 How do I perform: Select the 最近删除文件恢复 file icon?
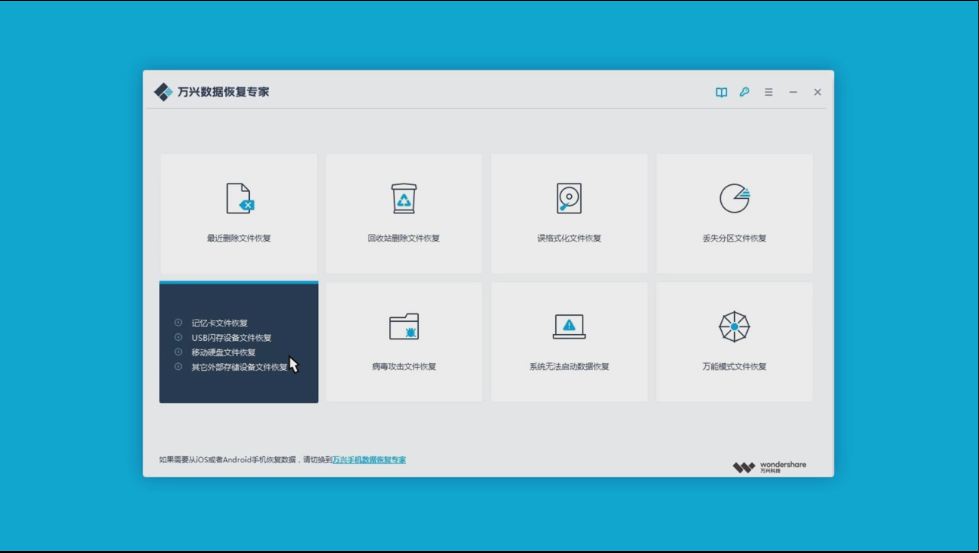pos(240,198)
